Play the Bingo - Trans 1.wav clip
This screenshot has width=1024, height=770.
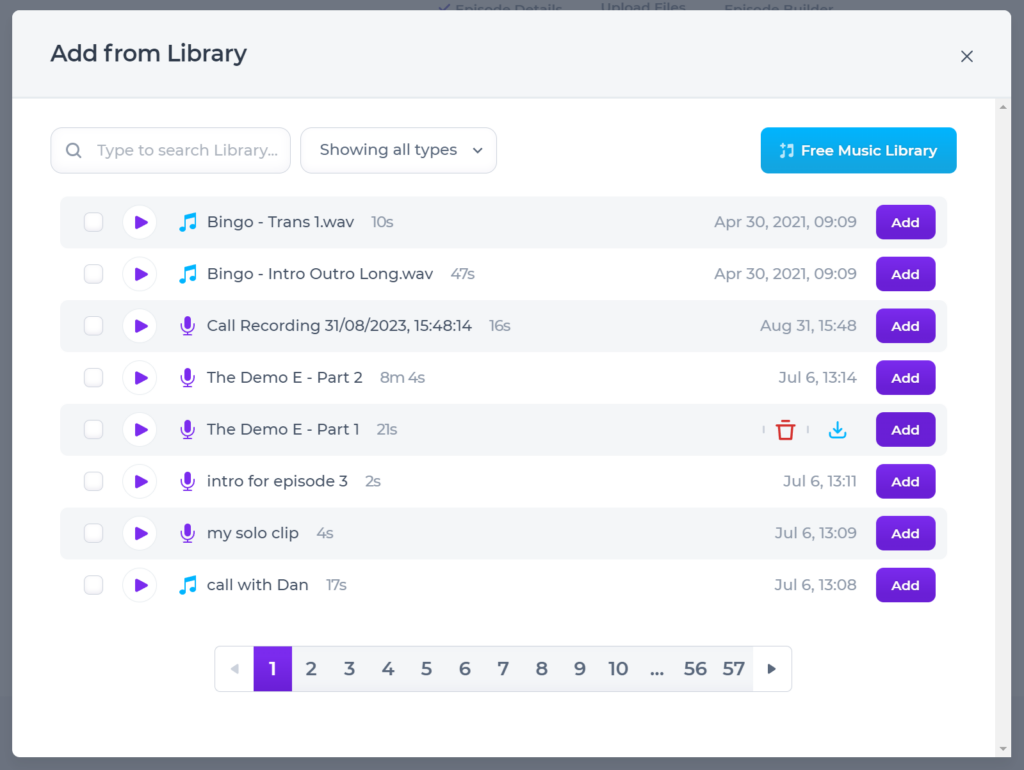click(x=139, y=222)
